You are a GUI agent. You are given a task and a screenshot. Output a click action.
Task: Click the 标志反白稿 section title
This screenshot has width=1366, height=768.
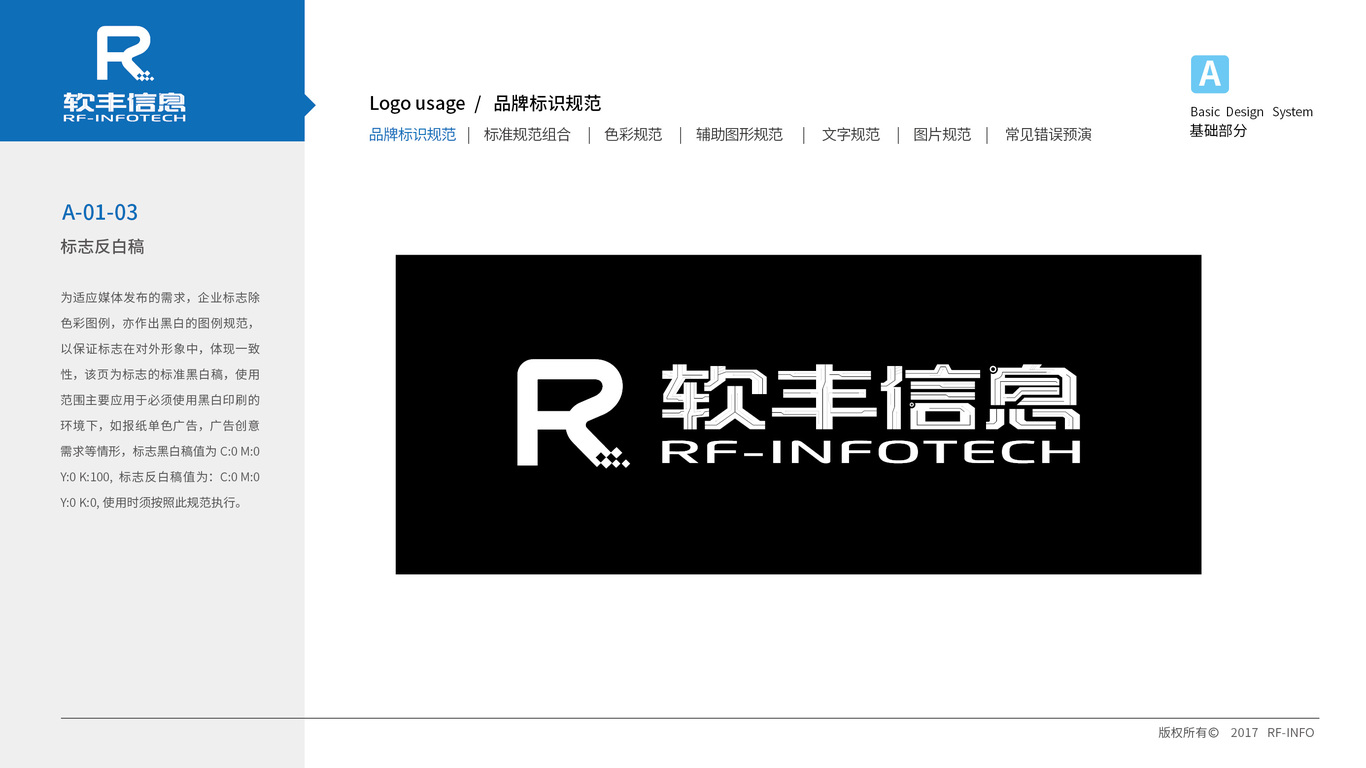click(x=102, y=247)
